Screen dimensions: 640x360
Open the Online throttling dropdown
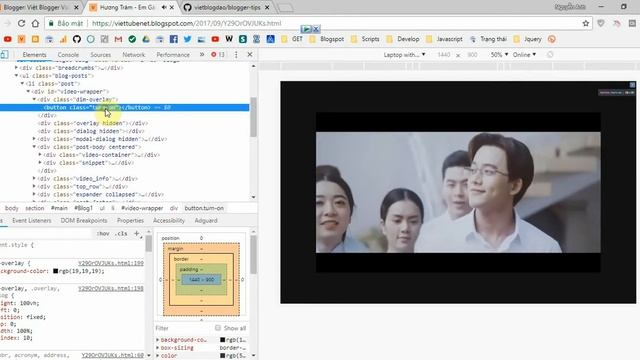pos(524,55)
